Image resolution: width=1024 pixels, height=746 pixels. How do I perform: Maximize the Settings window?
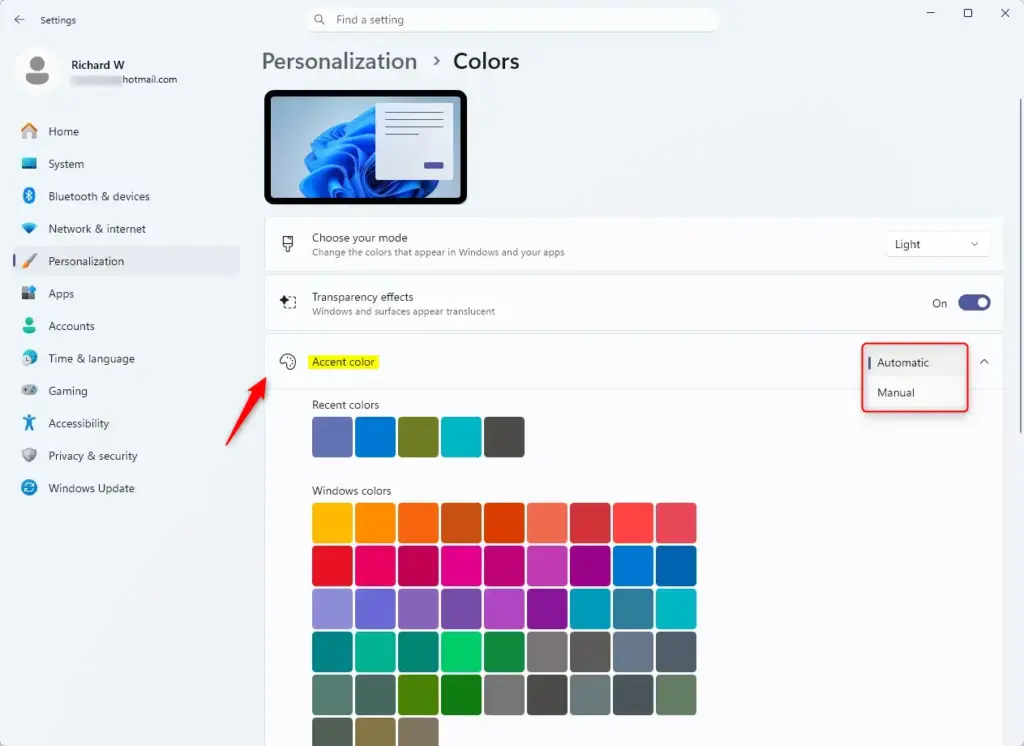968,13
